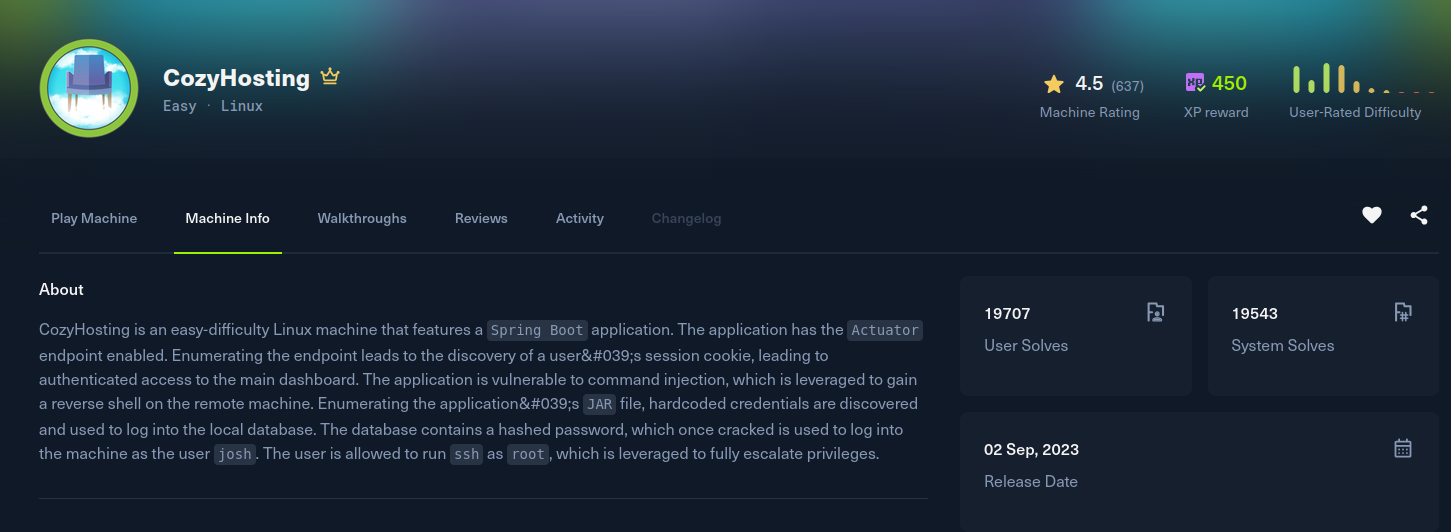
Task: Click the Actuator code tag
Action: point(885,330)
